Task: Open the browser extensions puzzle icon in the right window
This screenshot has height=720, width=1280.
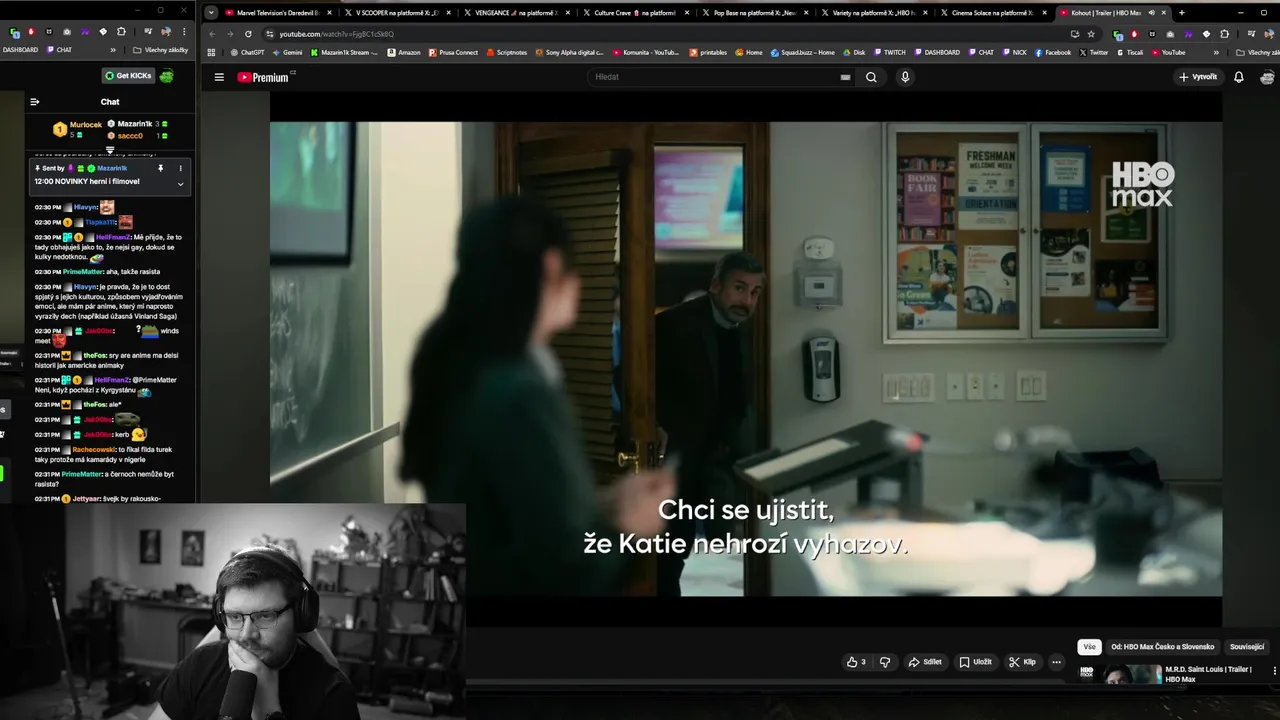Action: click(x=1225, y=33)
